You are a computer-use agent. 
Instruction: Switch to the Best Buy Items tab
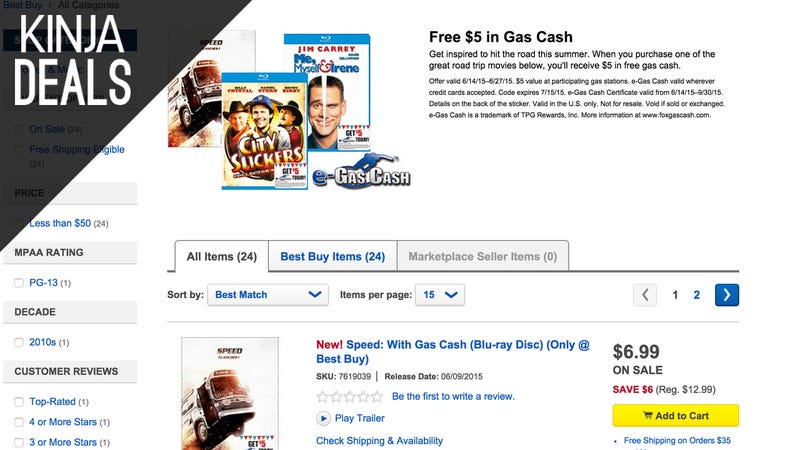click(333, 257)
